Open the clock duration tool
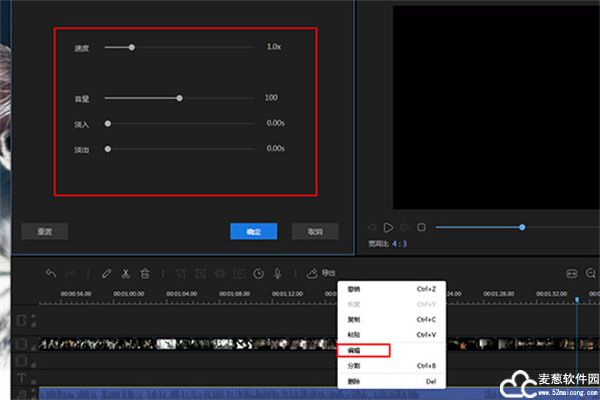600x400 pixels. click(258, 273)
